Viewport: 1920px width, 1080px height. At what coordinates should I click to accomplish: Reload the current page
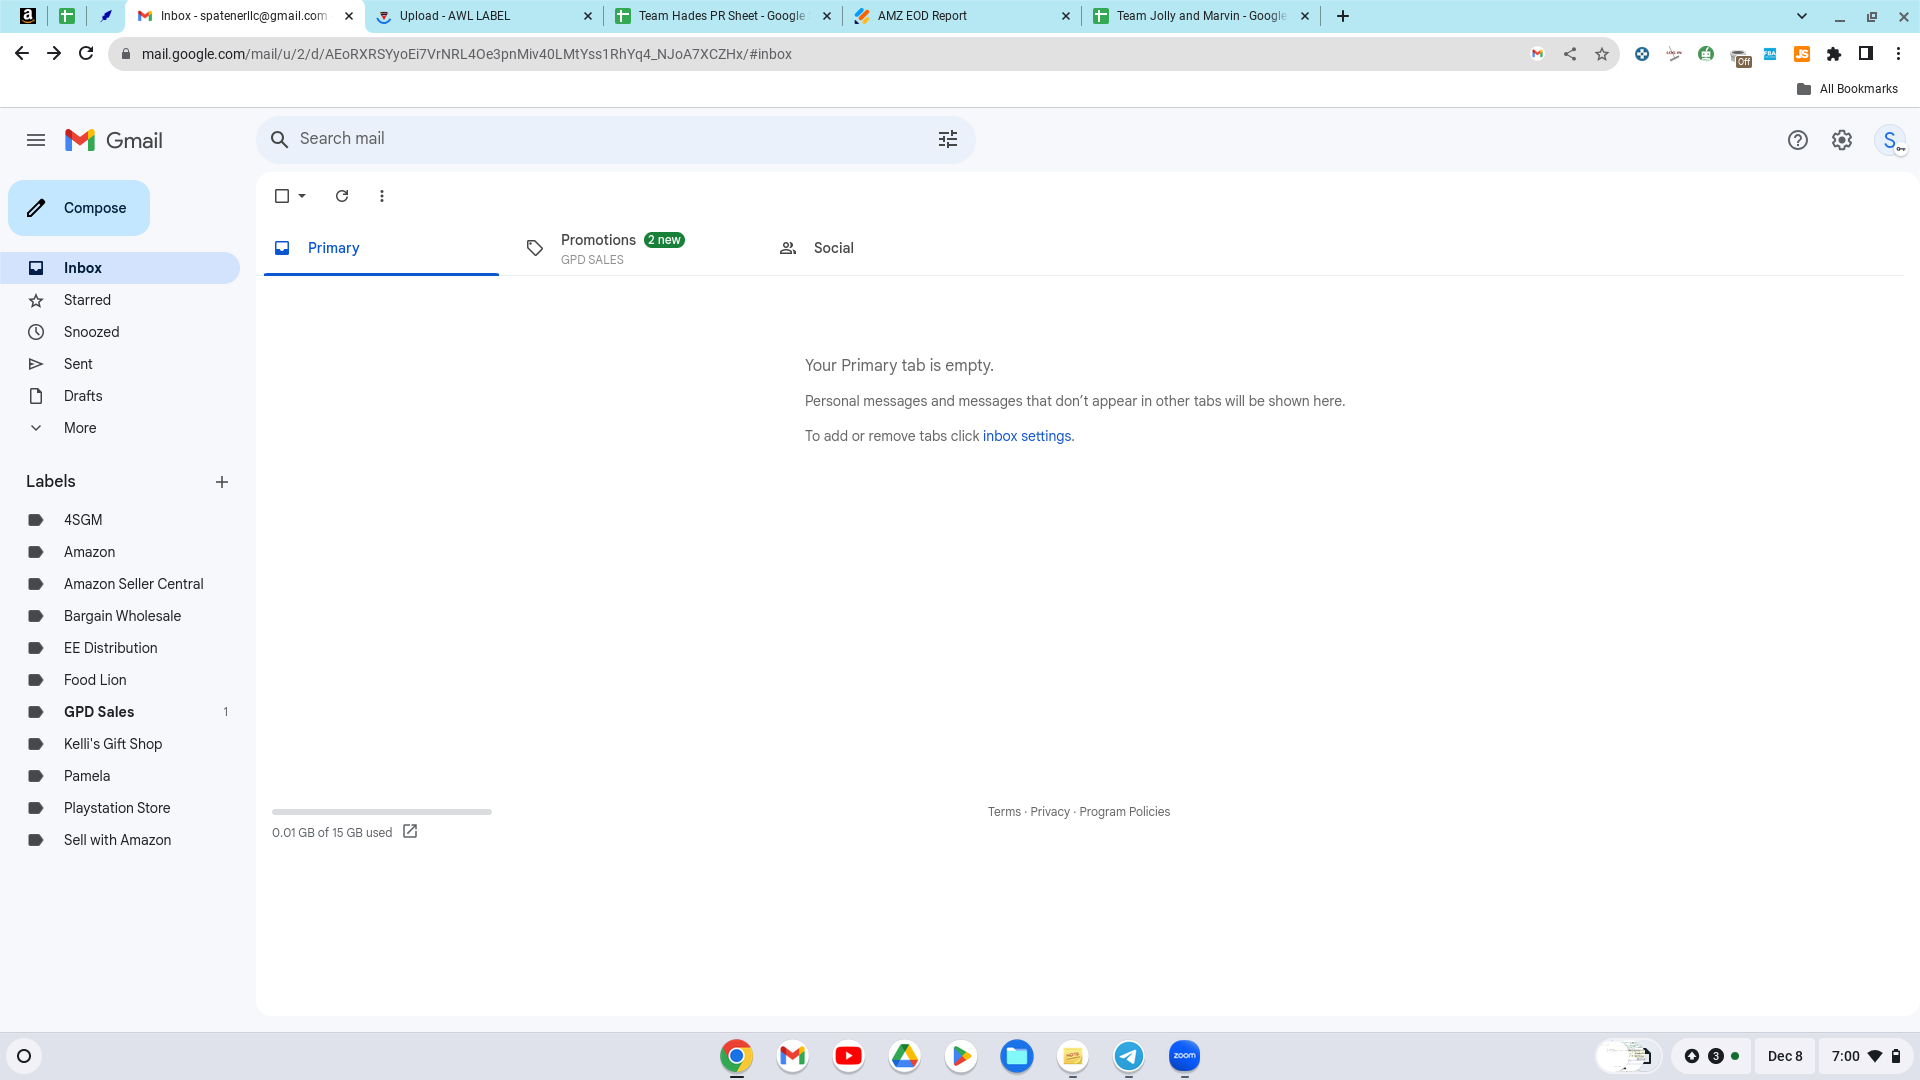click(x=86, y=54)
